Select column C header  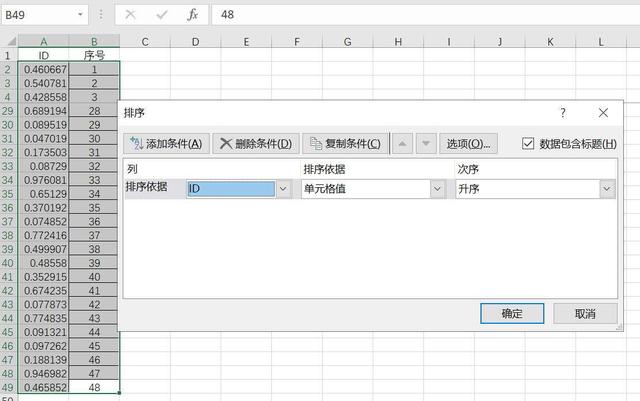click(x=145, y=42)
